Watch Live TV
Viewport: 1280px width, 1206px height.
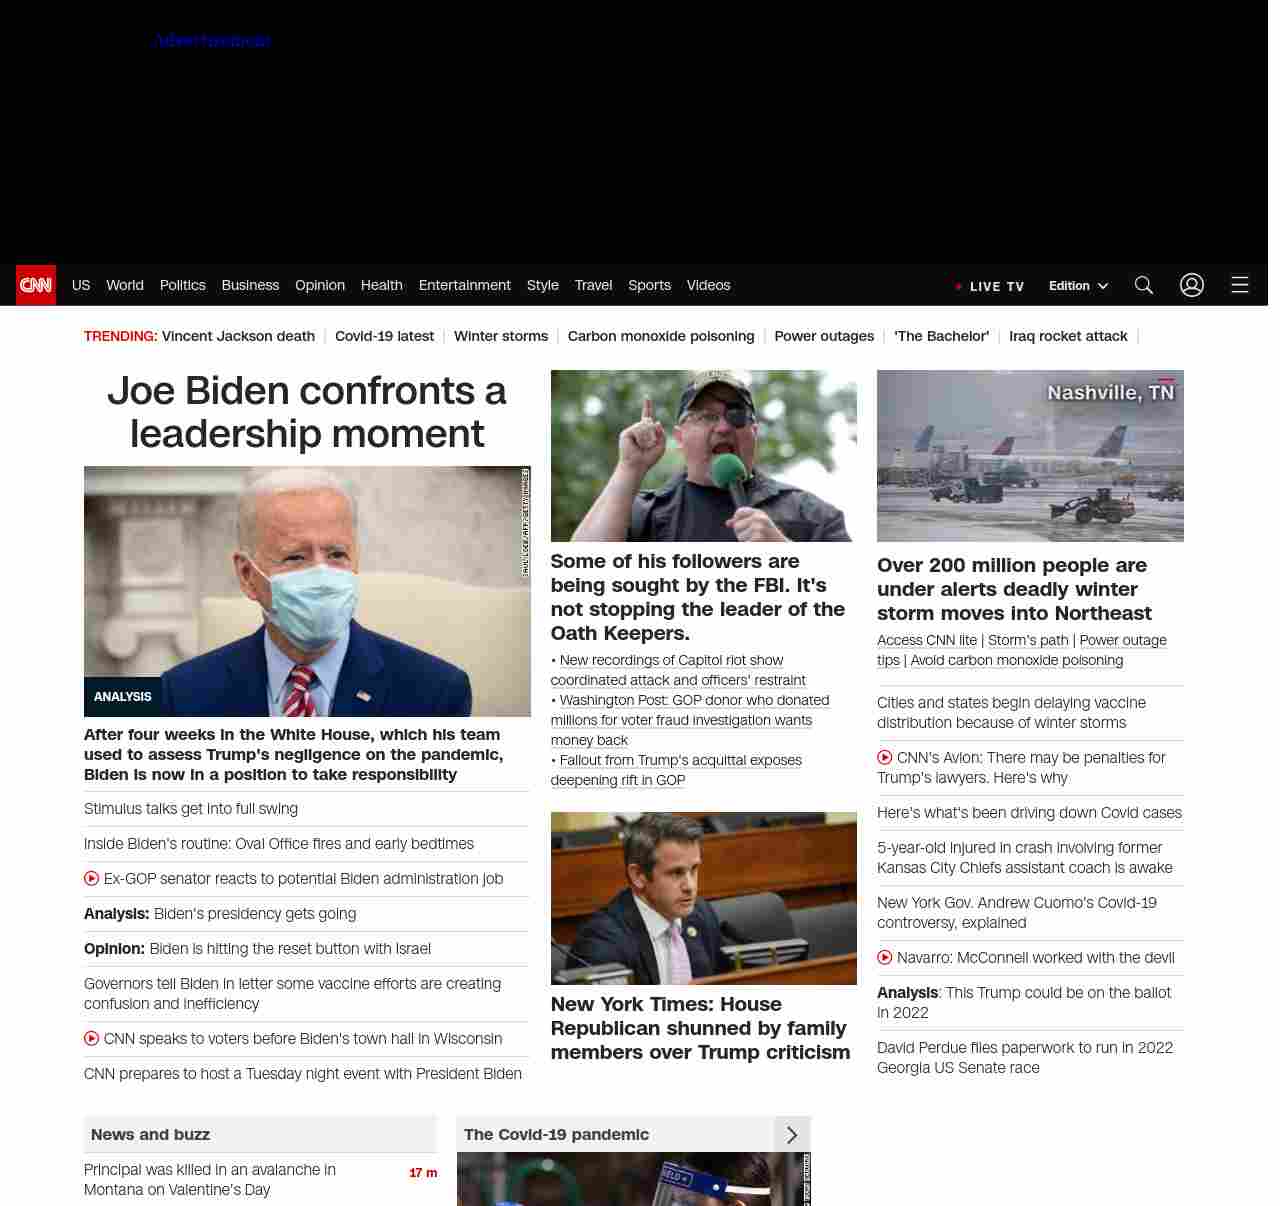(990, 286)
